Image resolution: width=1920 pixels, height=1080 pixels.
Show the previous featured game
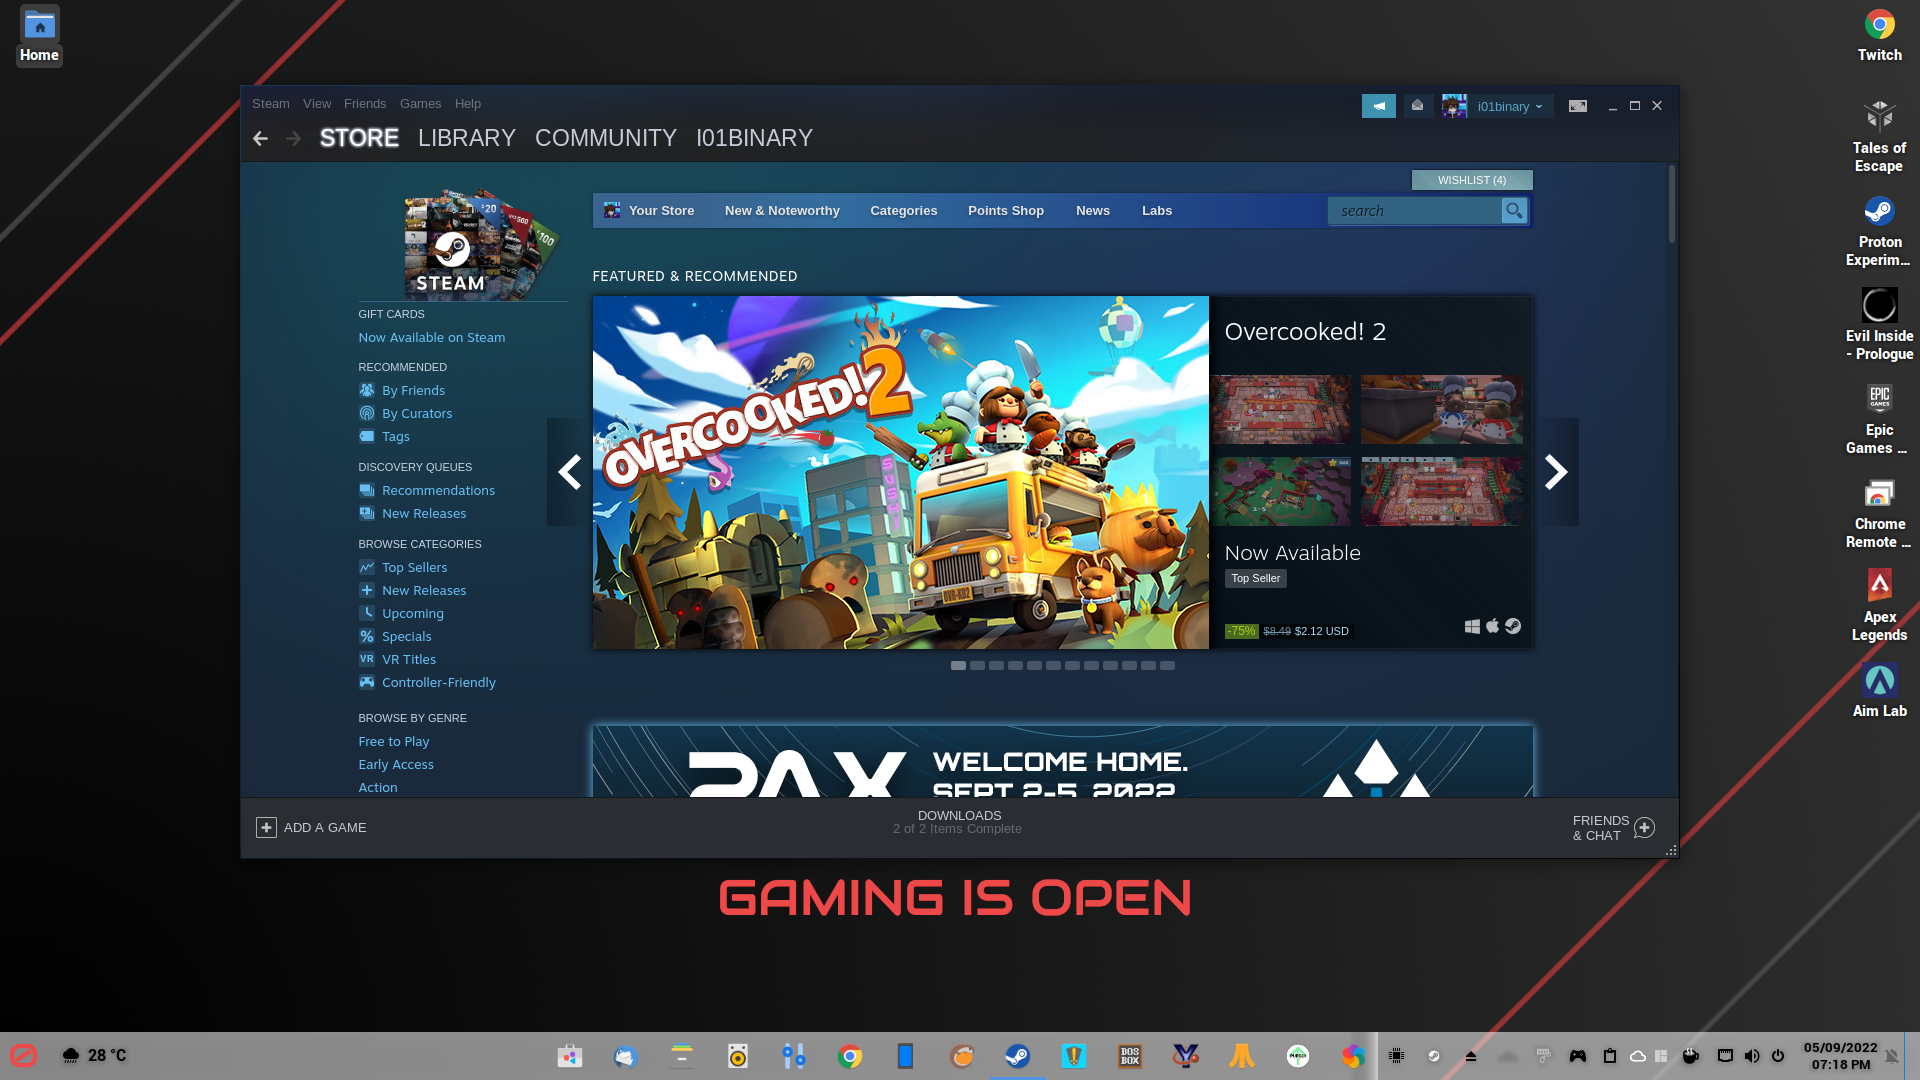[x=569, y=472]
